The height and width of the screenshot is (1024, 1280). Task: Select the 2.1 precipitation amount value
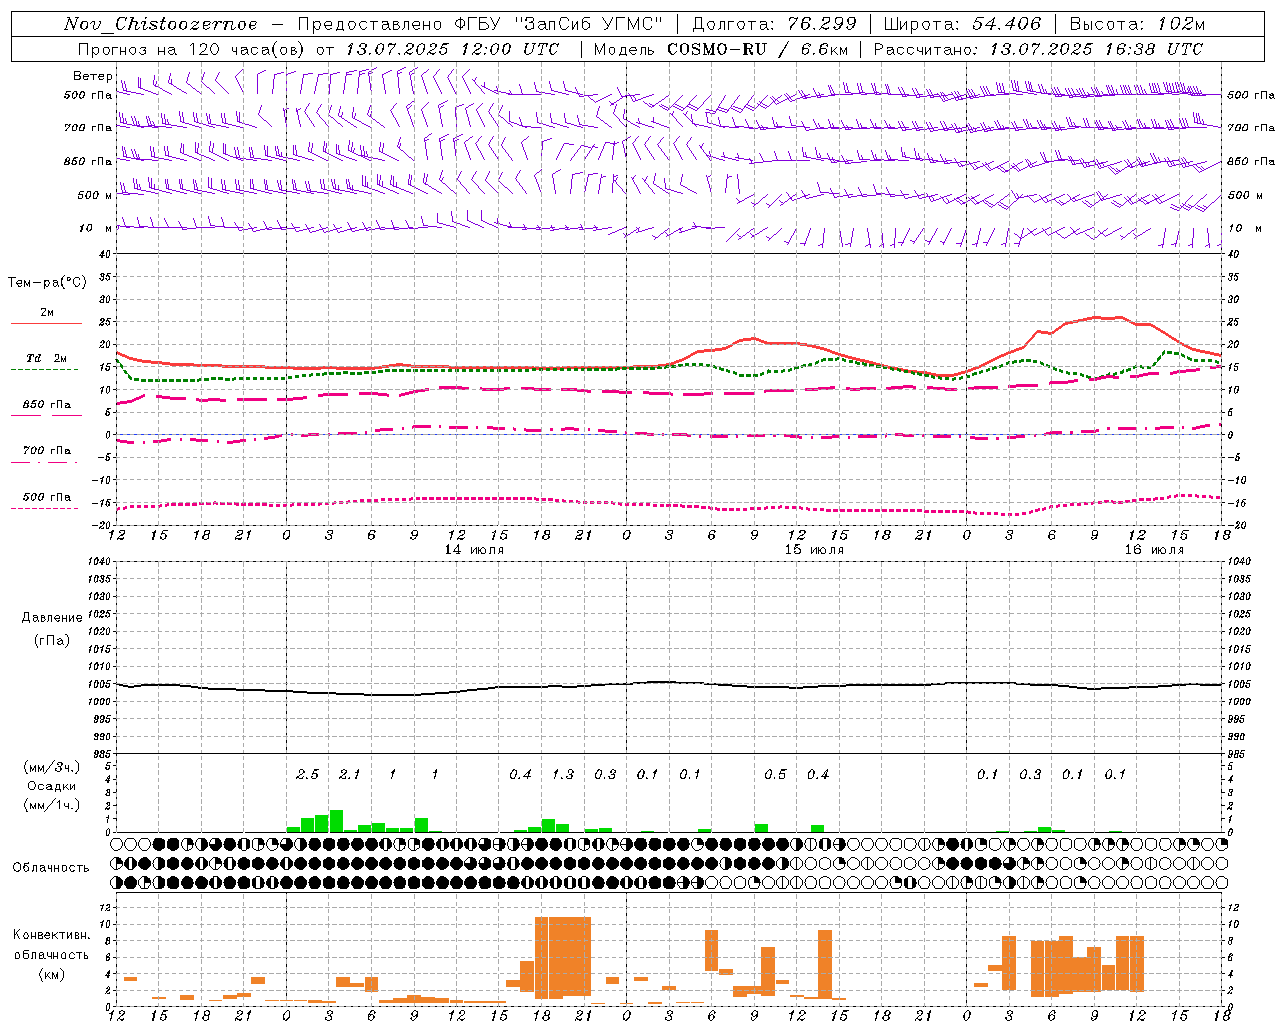[349, 774]
